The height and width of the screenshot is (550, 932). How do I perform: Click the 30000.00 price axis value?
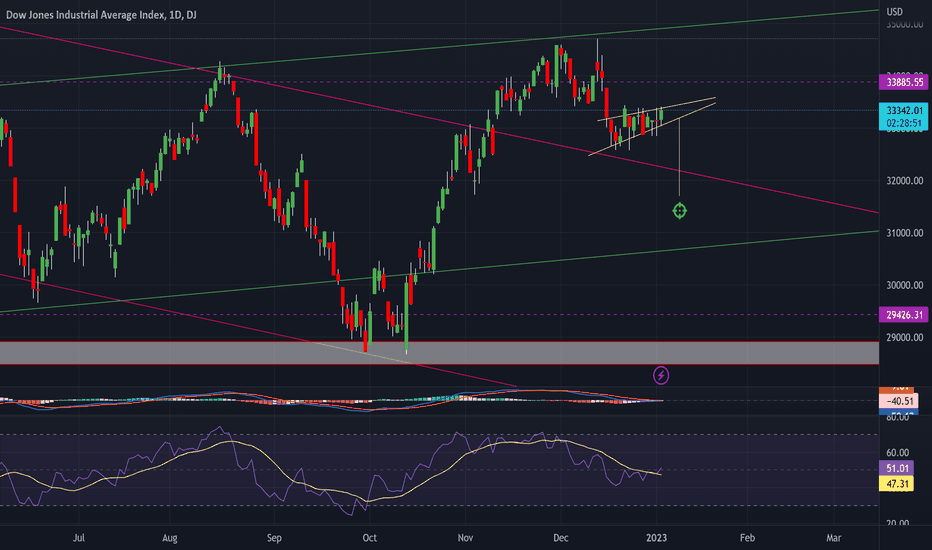[x=905, y=285]
